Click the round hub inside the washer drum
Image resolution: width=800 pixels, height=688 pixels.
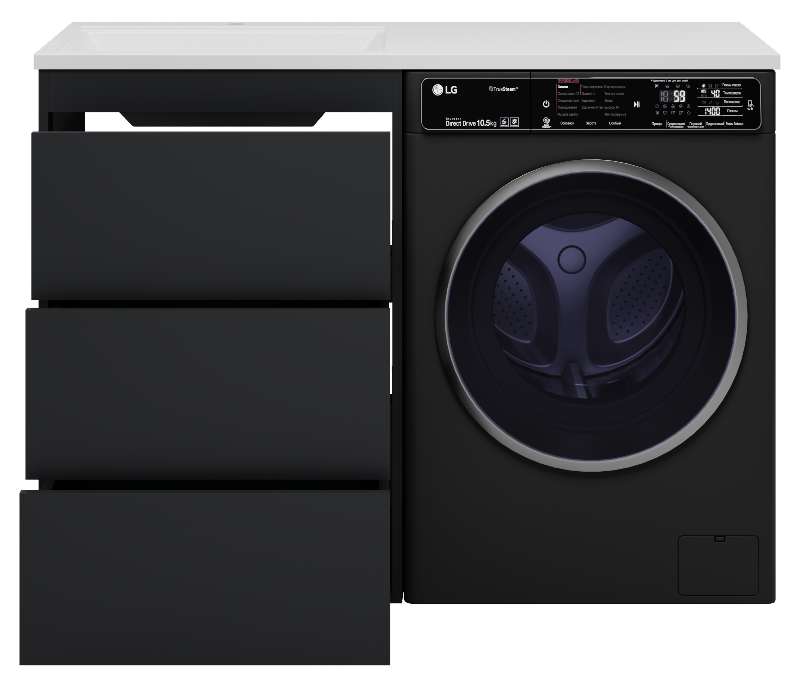[x=571, y=259]
